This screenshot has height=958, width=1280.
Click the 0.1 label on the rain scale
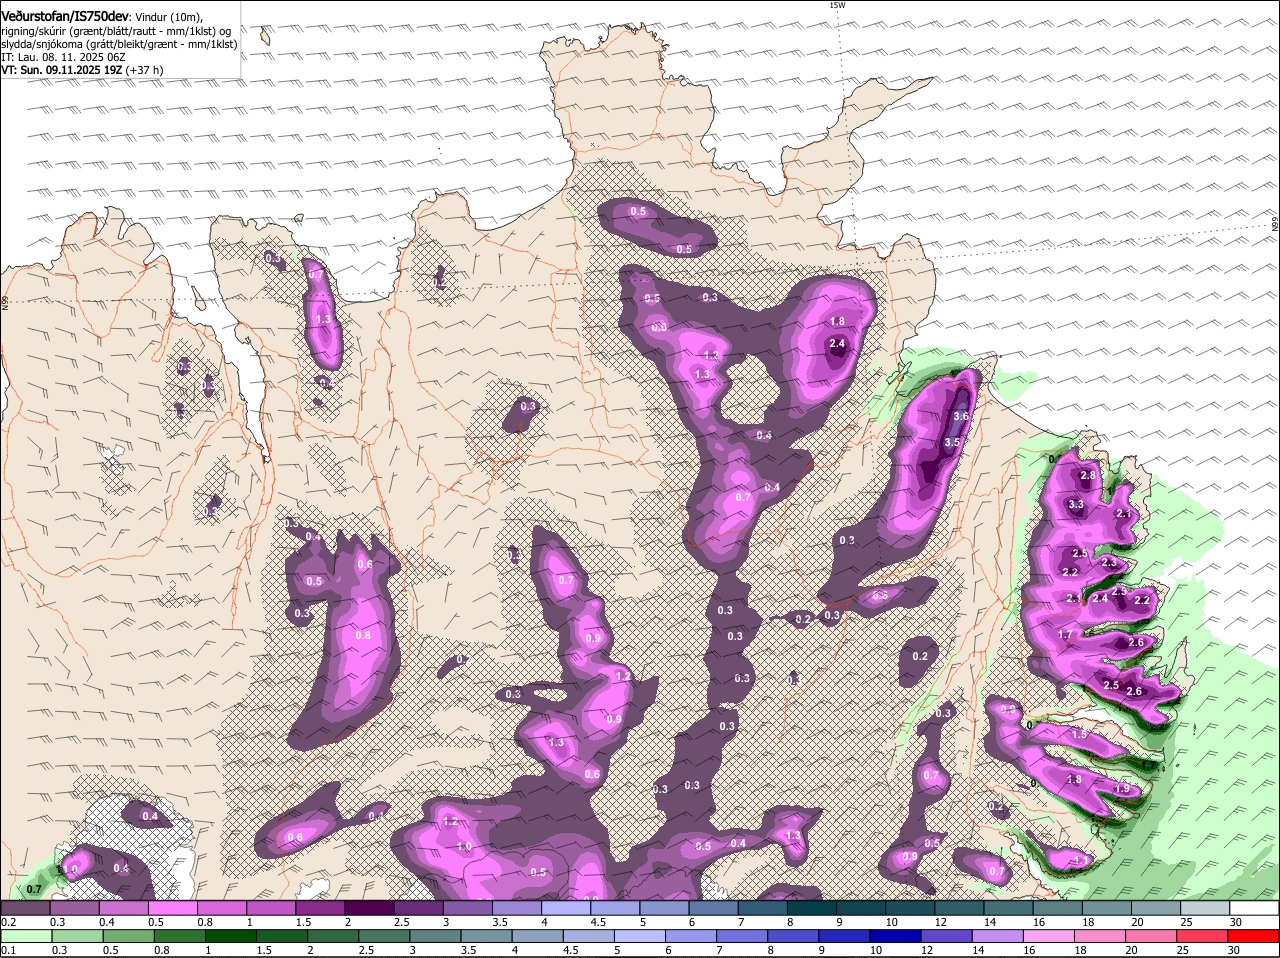(x=9, y=950)
